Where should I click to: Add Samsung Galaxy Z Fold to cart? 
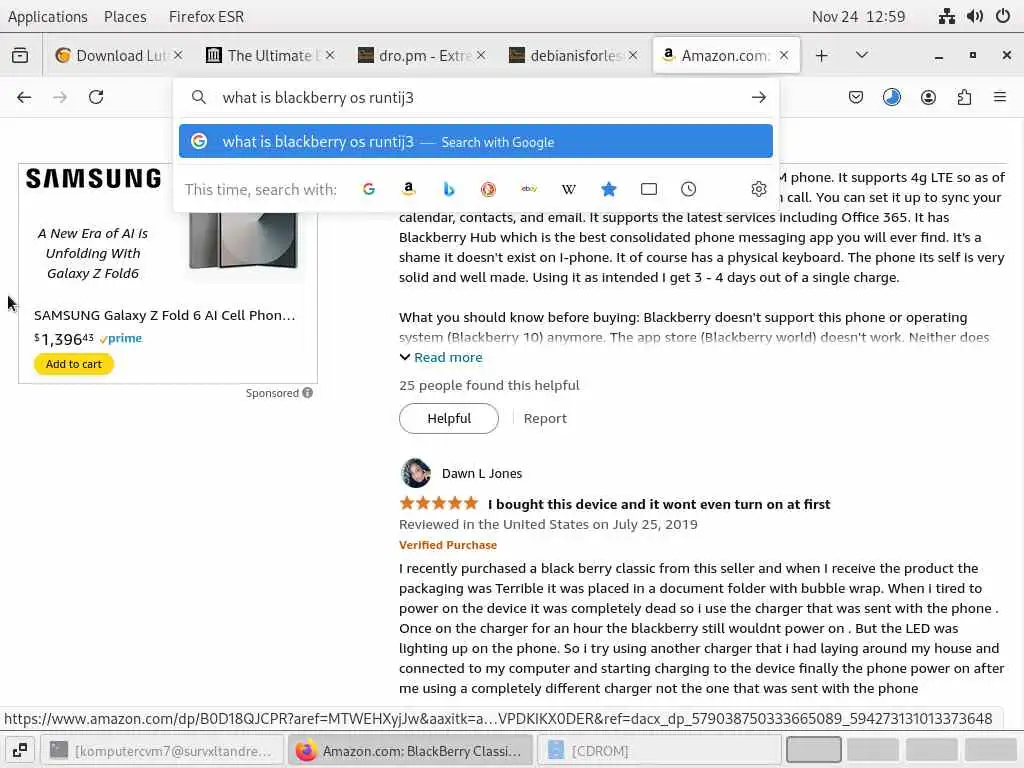(74, 364)
